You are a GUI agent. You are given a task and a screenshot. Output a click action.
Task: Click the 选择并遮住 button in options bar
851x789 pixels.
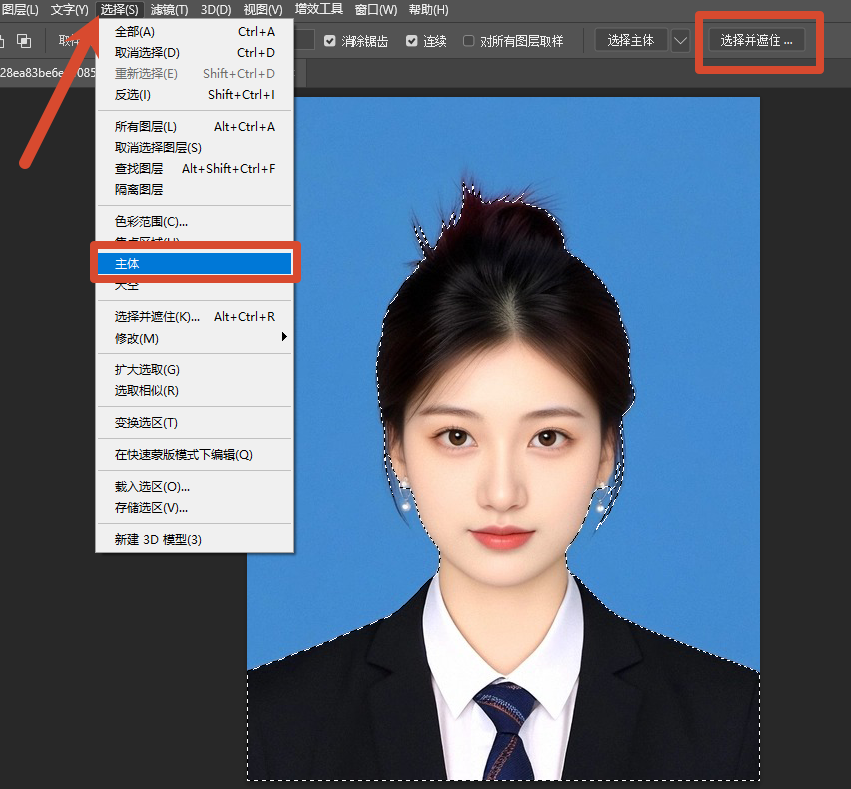pyautogui.click(x=757, y=41)
